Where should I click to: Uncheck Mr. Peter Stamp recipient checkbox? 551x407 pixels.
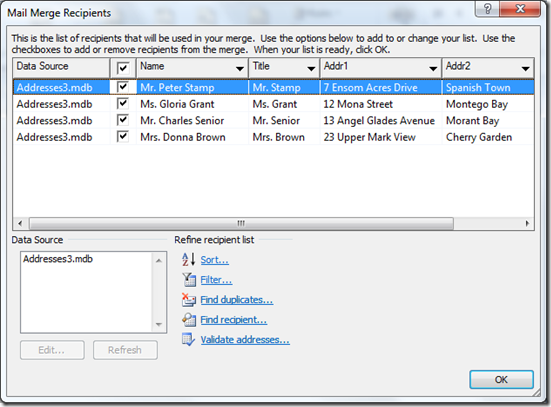point(123,86)
